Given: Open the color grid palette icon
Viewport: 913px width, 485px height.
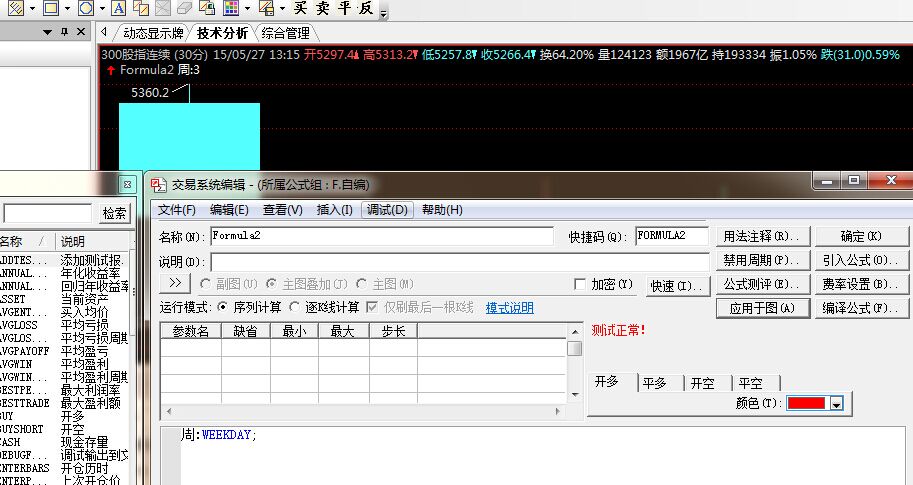Looking at the screenshot, I should pyautogui.click(x=230, y=9).
